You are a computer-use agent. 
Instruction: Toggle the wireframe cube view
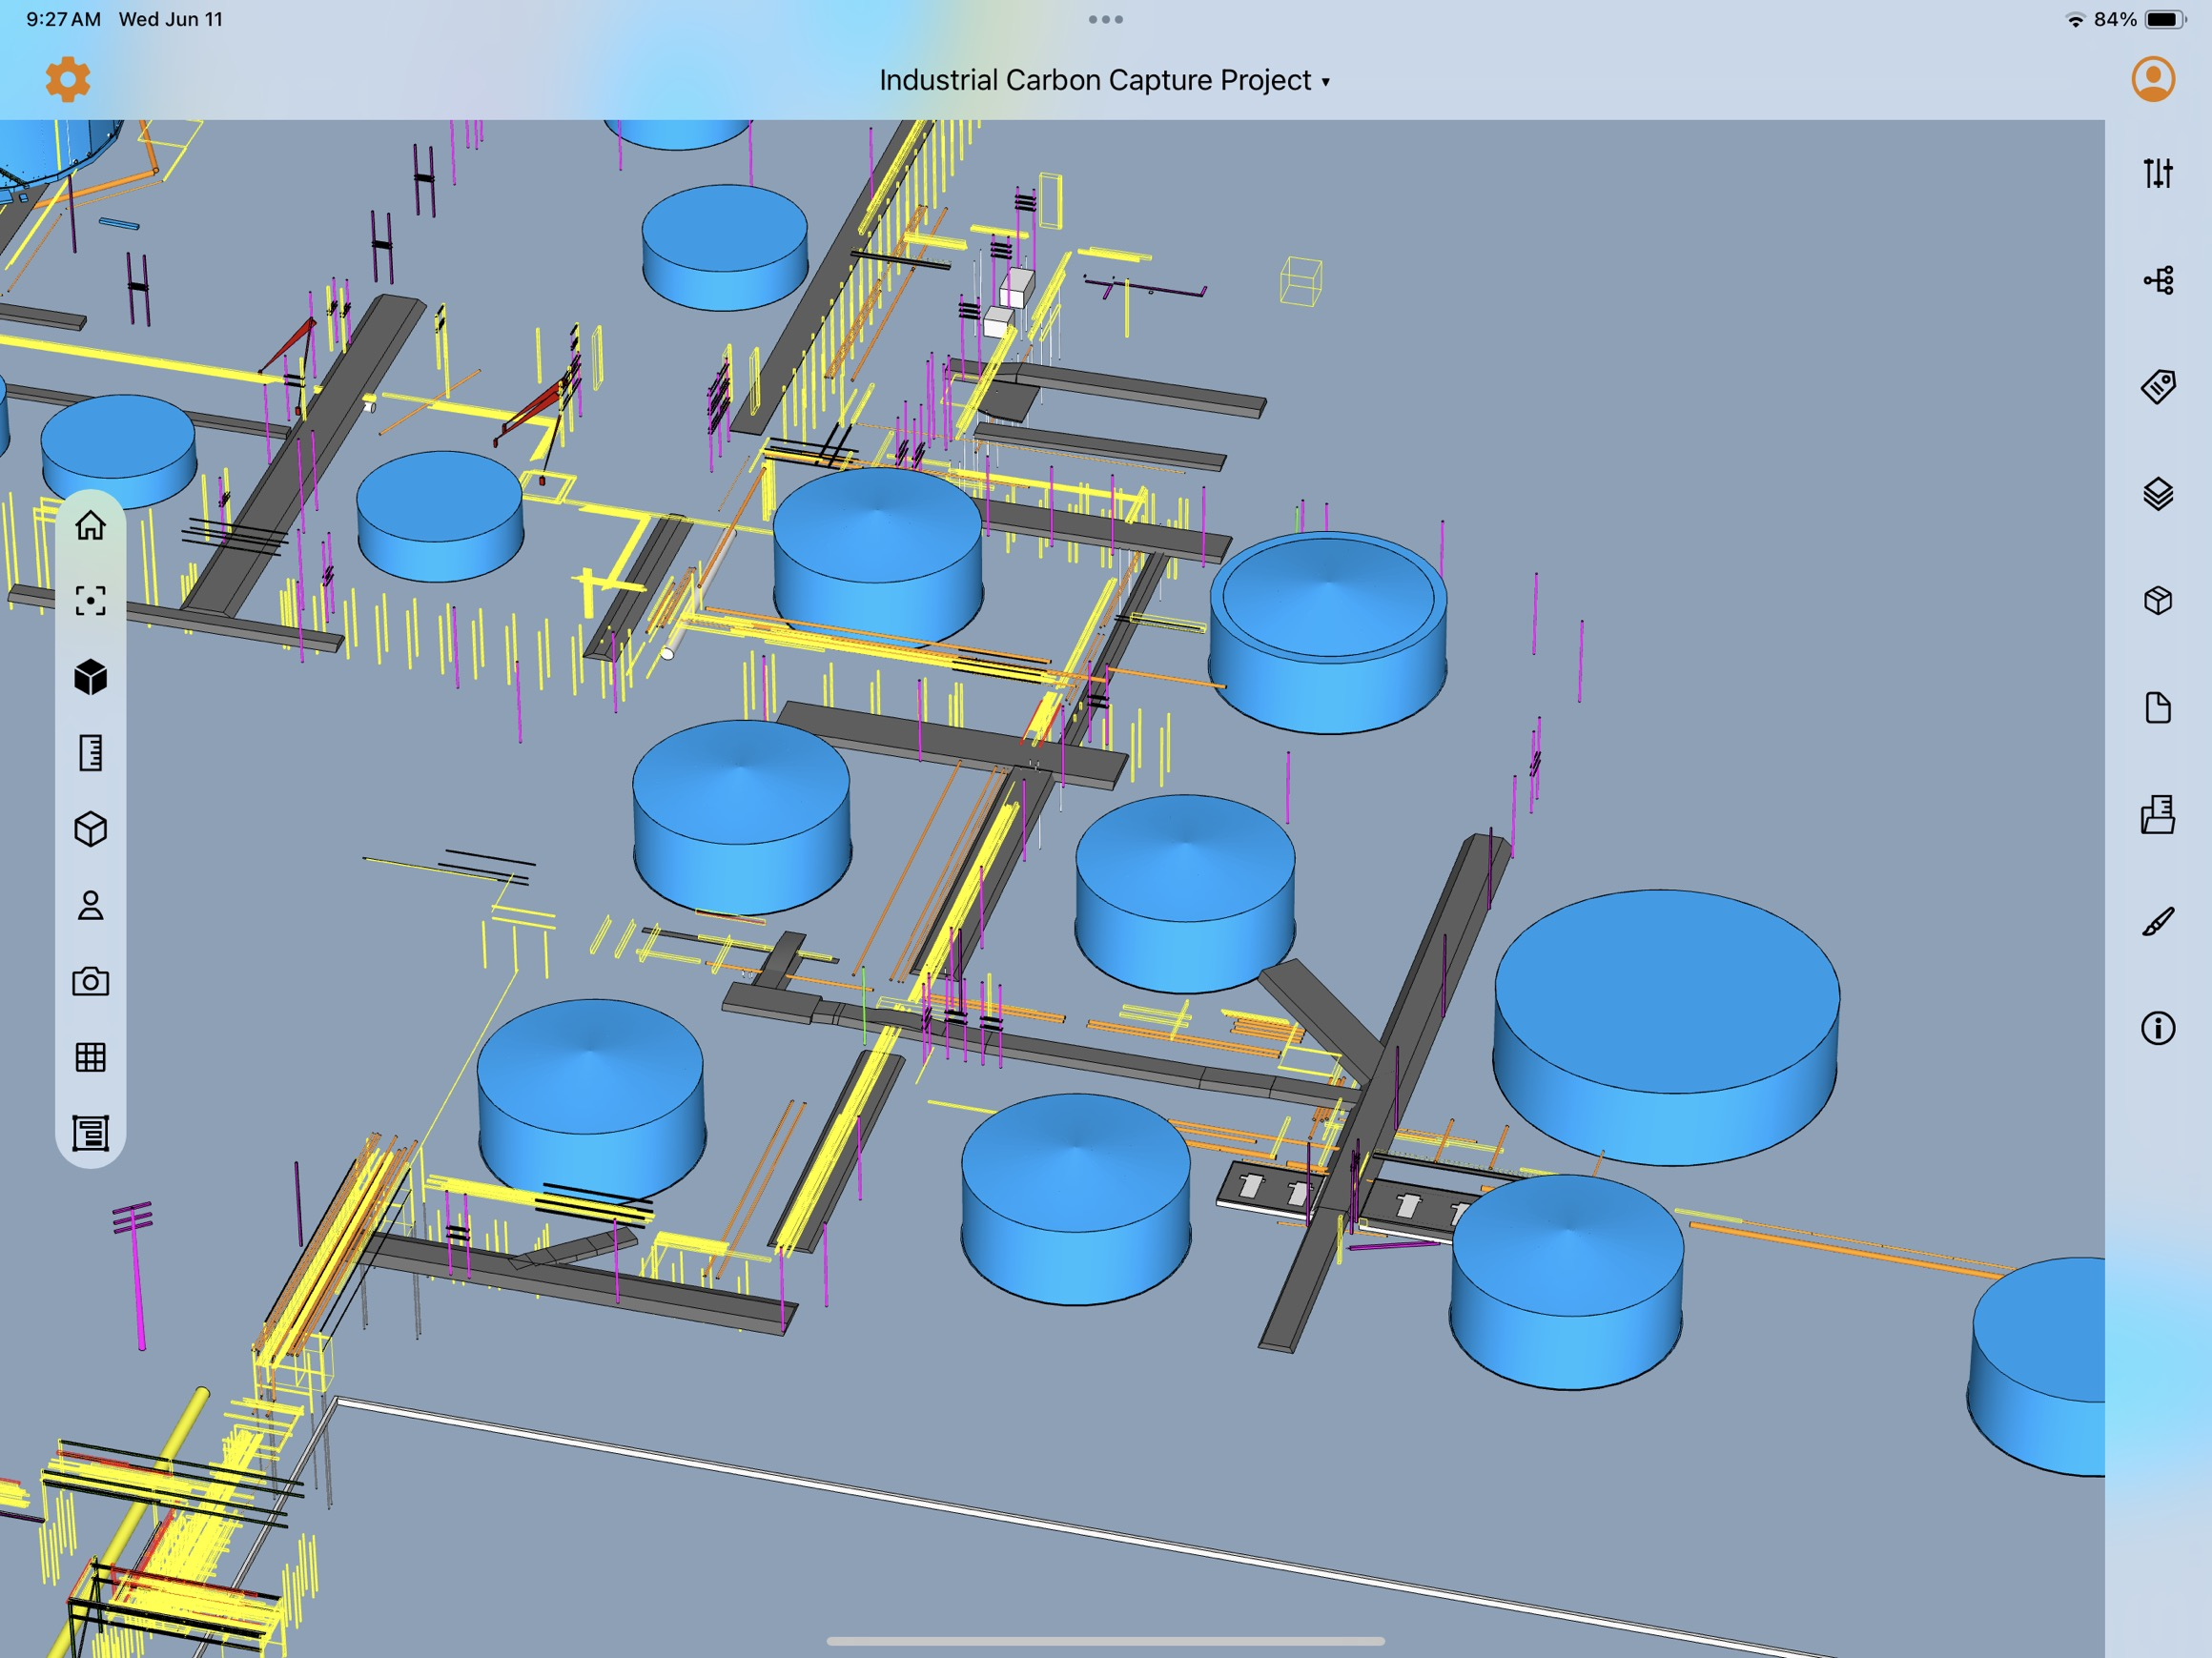91,829
